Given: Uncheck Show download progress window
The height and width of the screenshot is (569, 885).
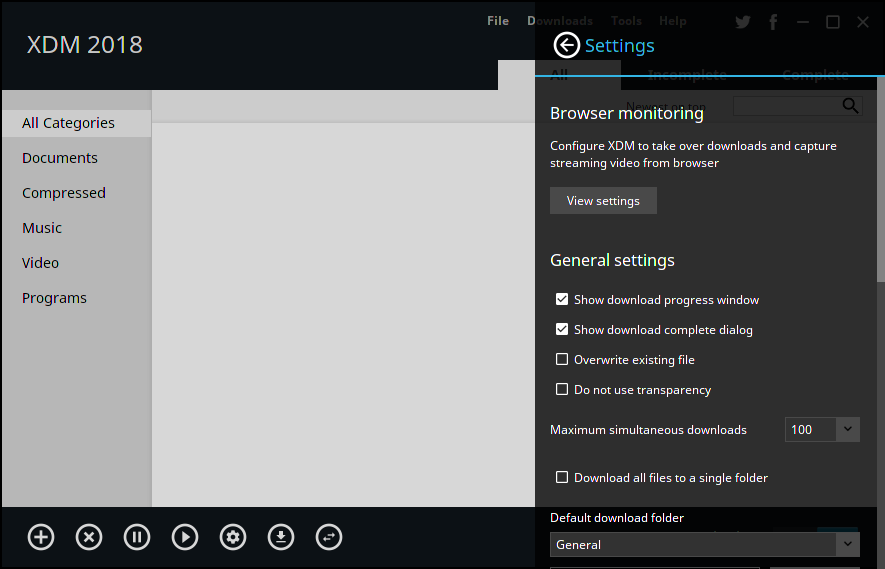Looking at the screenshot, I should coord(562,299).
